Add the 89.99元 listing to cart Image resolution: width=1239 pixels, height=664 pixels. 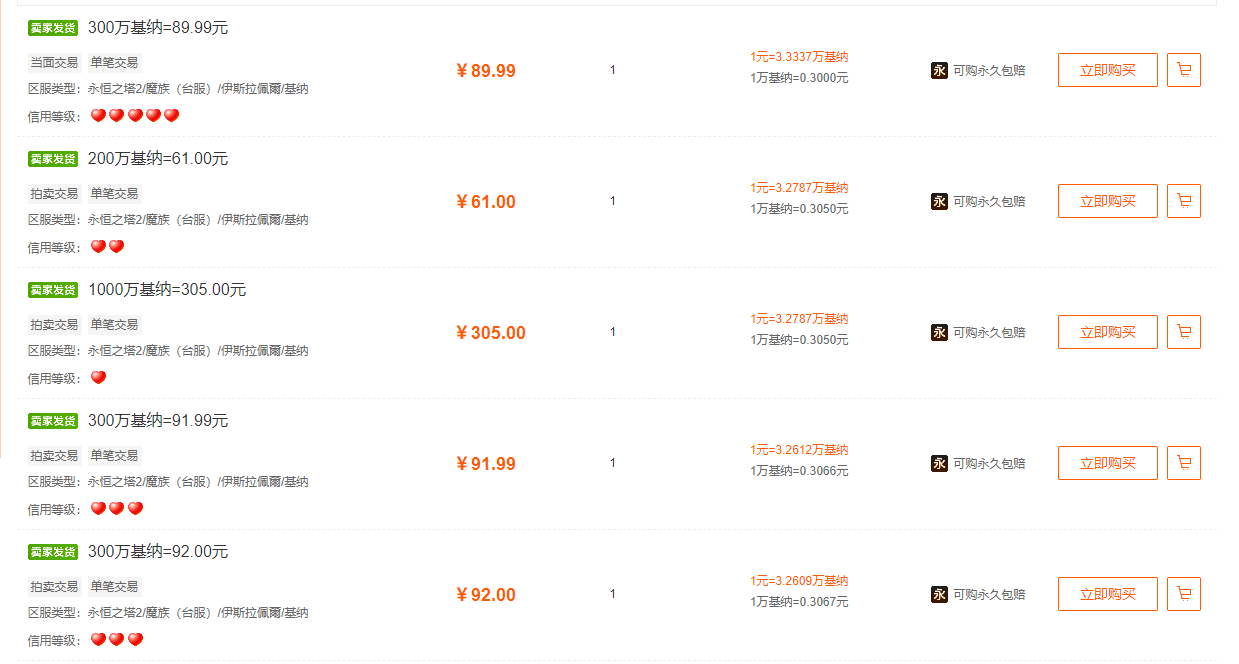click(1184, 70)
